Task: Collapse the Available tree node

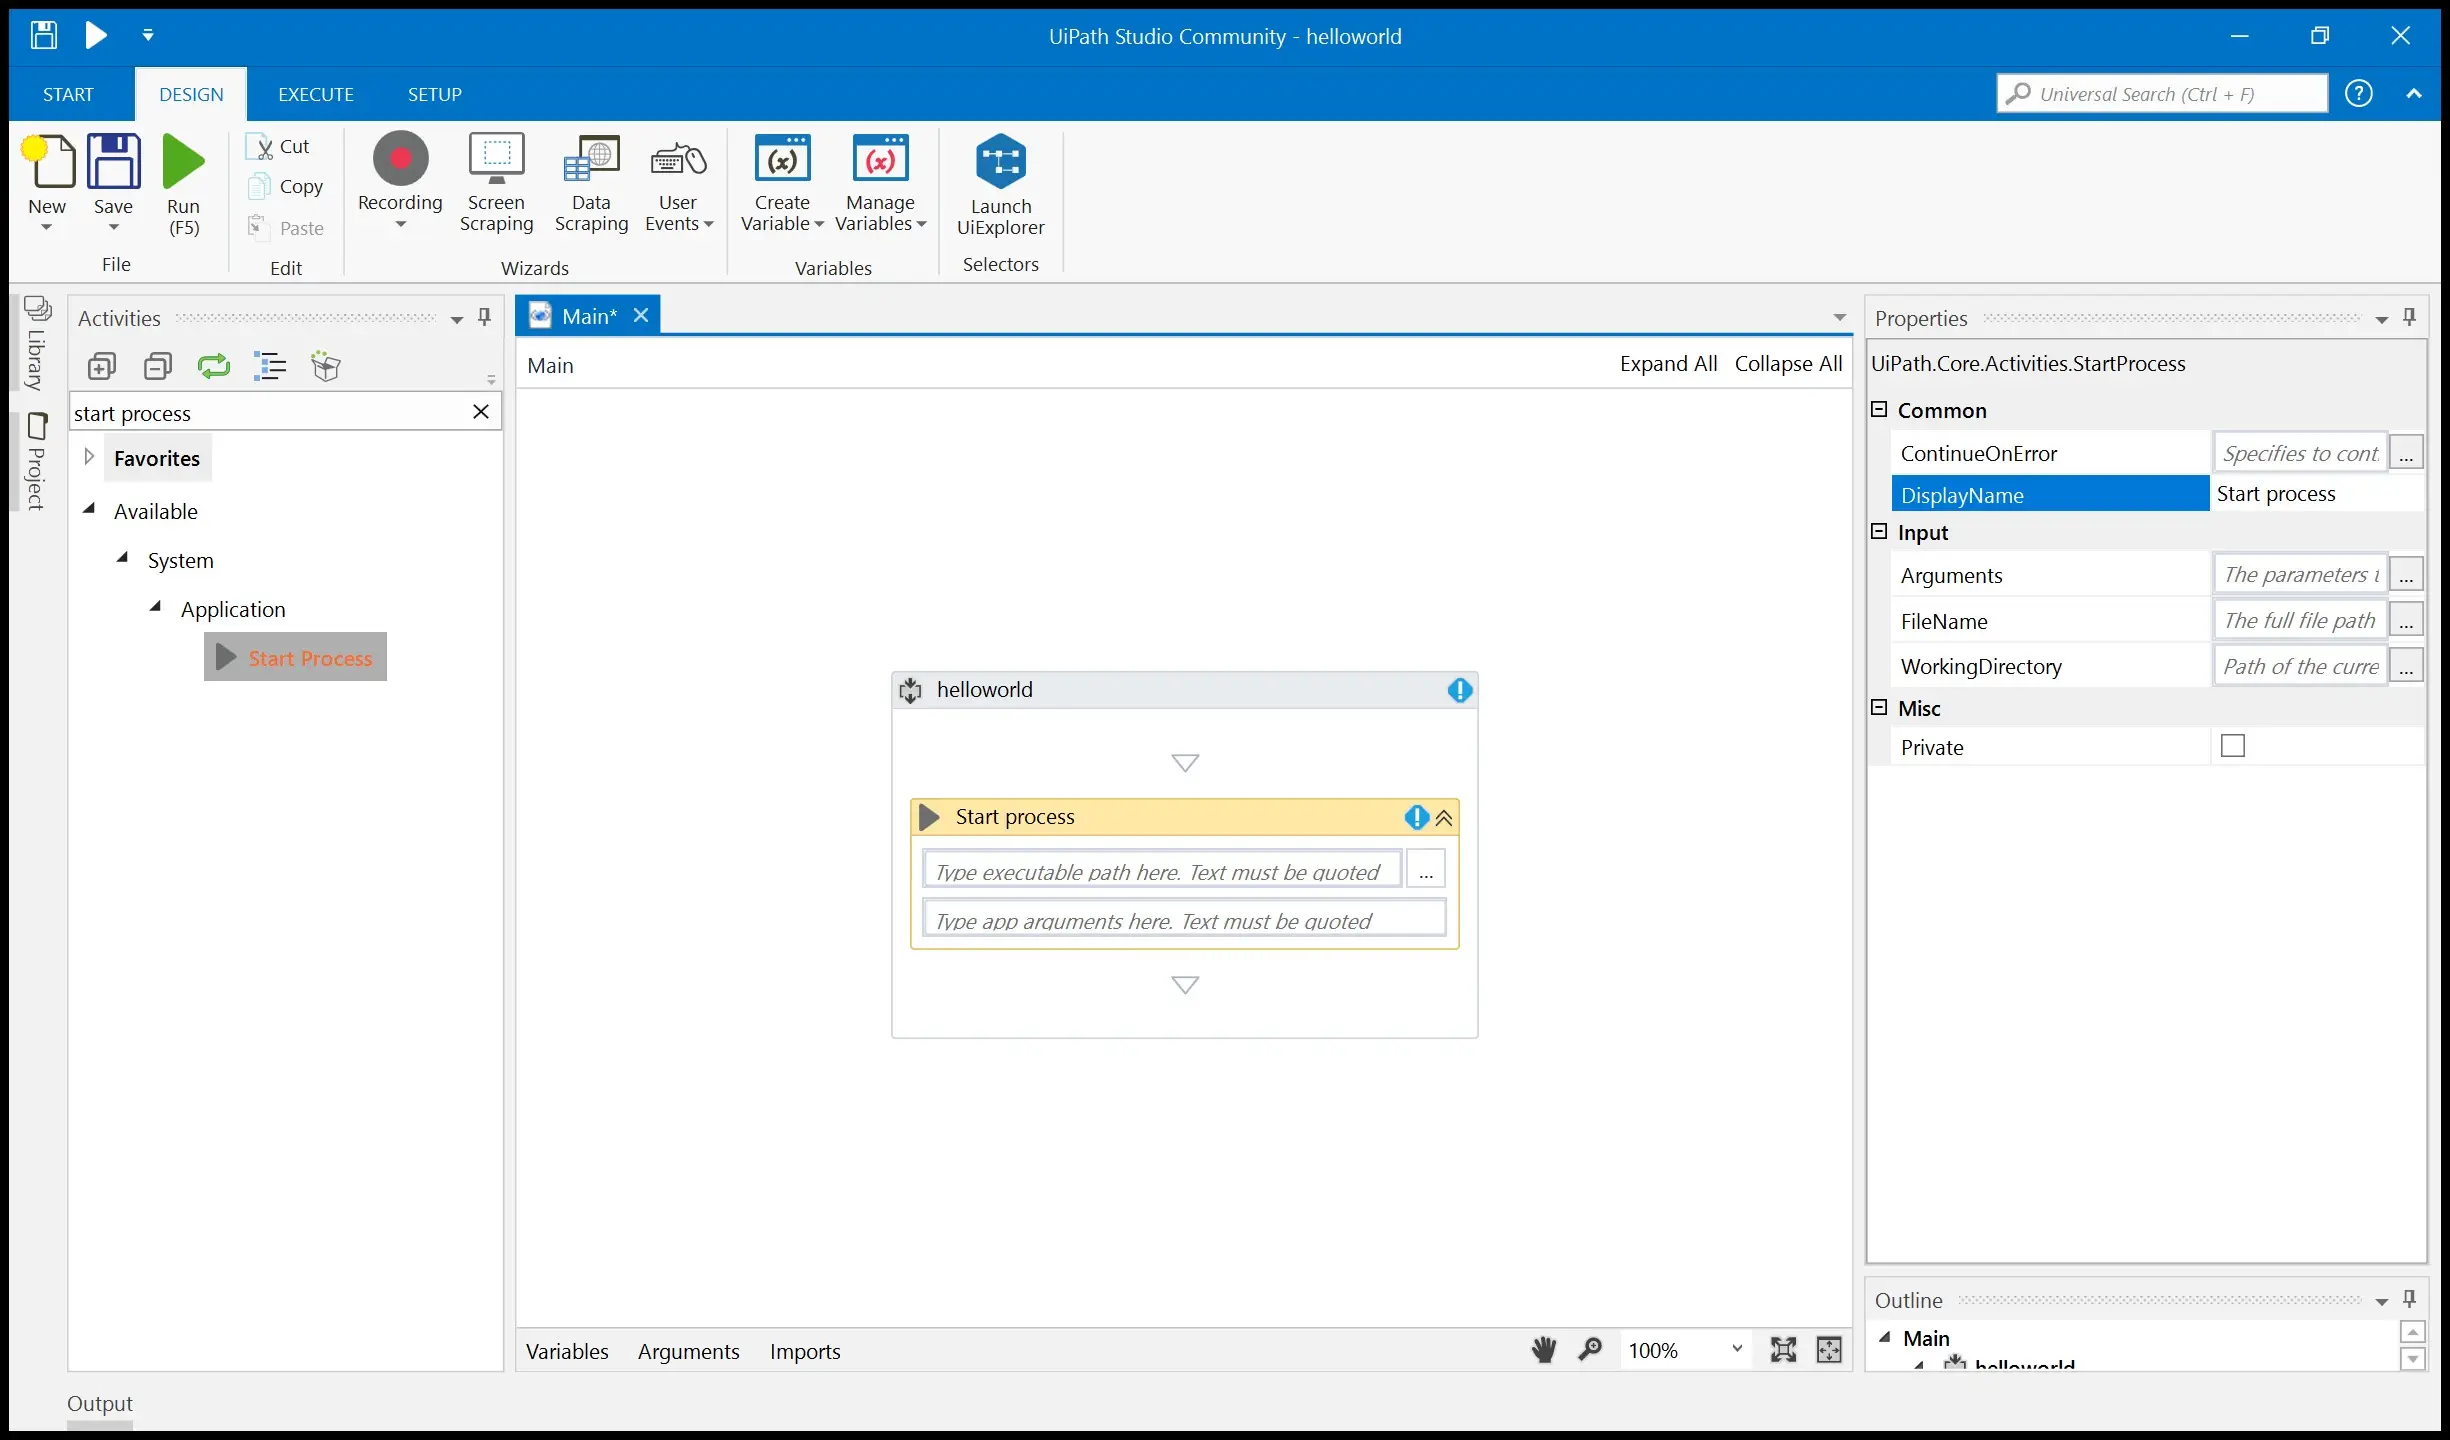Action: pos(89,509)
